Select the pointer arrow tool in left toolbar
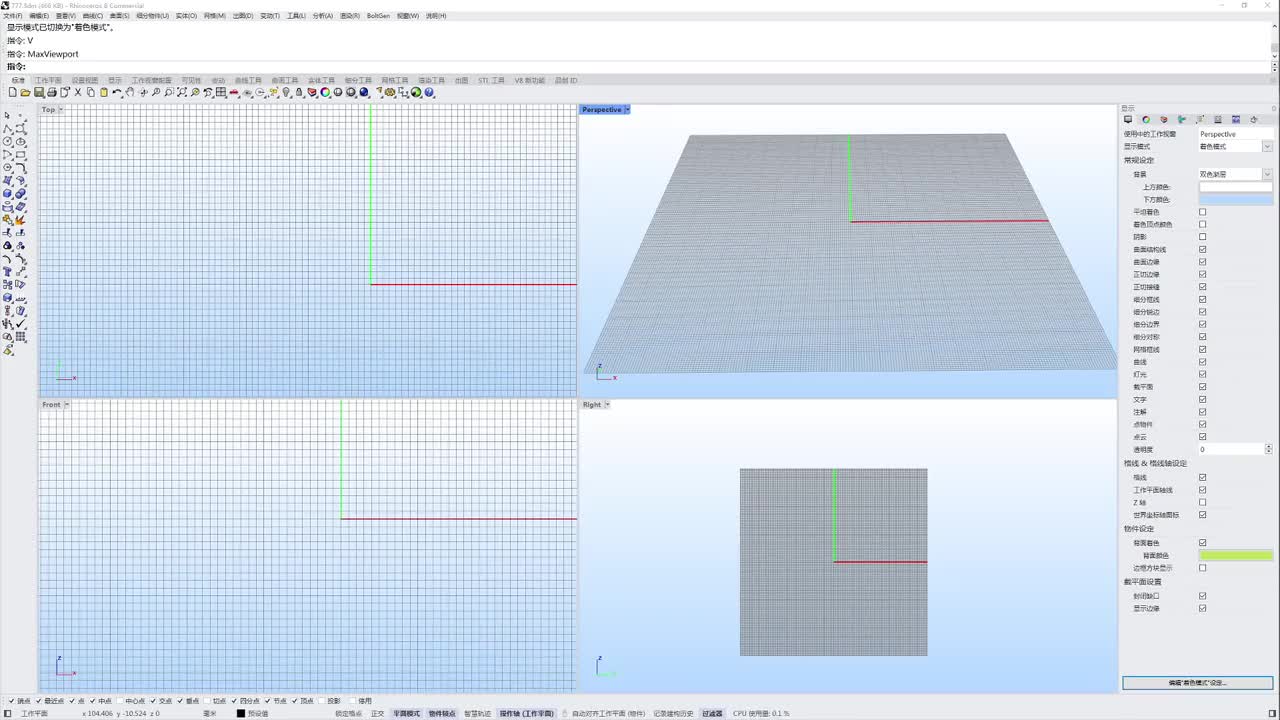This screenshot has height=720, width=1280. [7, 116]
